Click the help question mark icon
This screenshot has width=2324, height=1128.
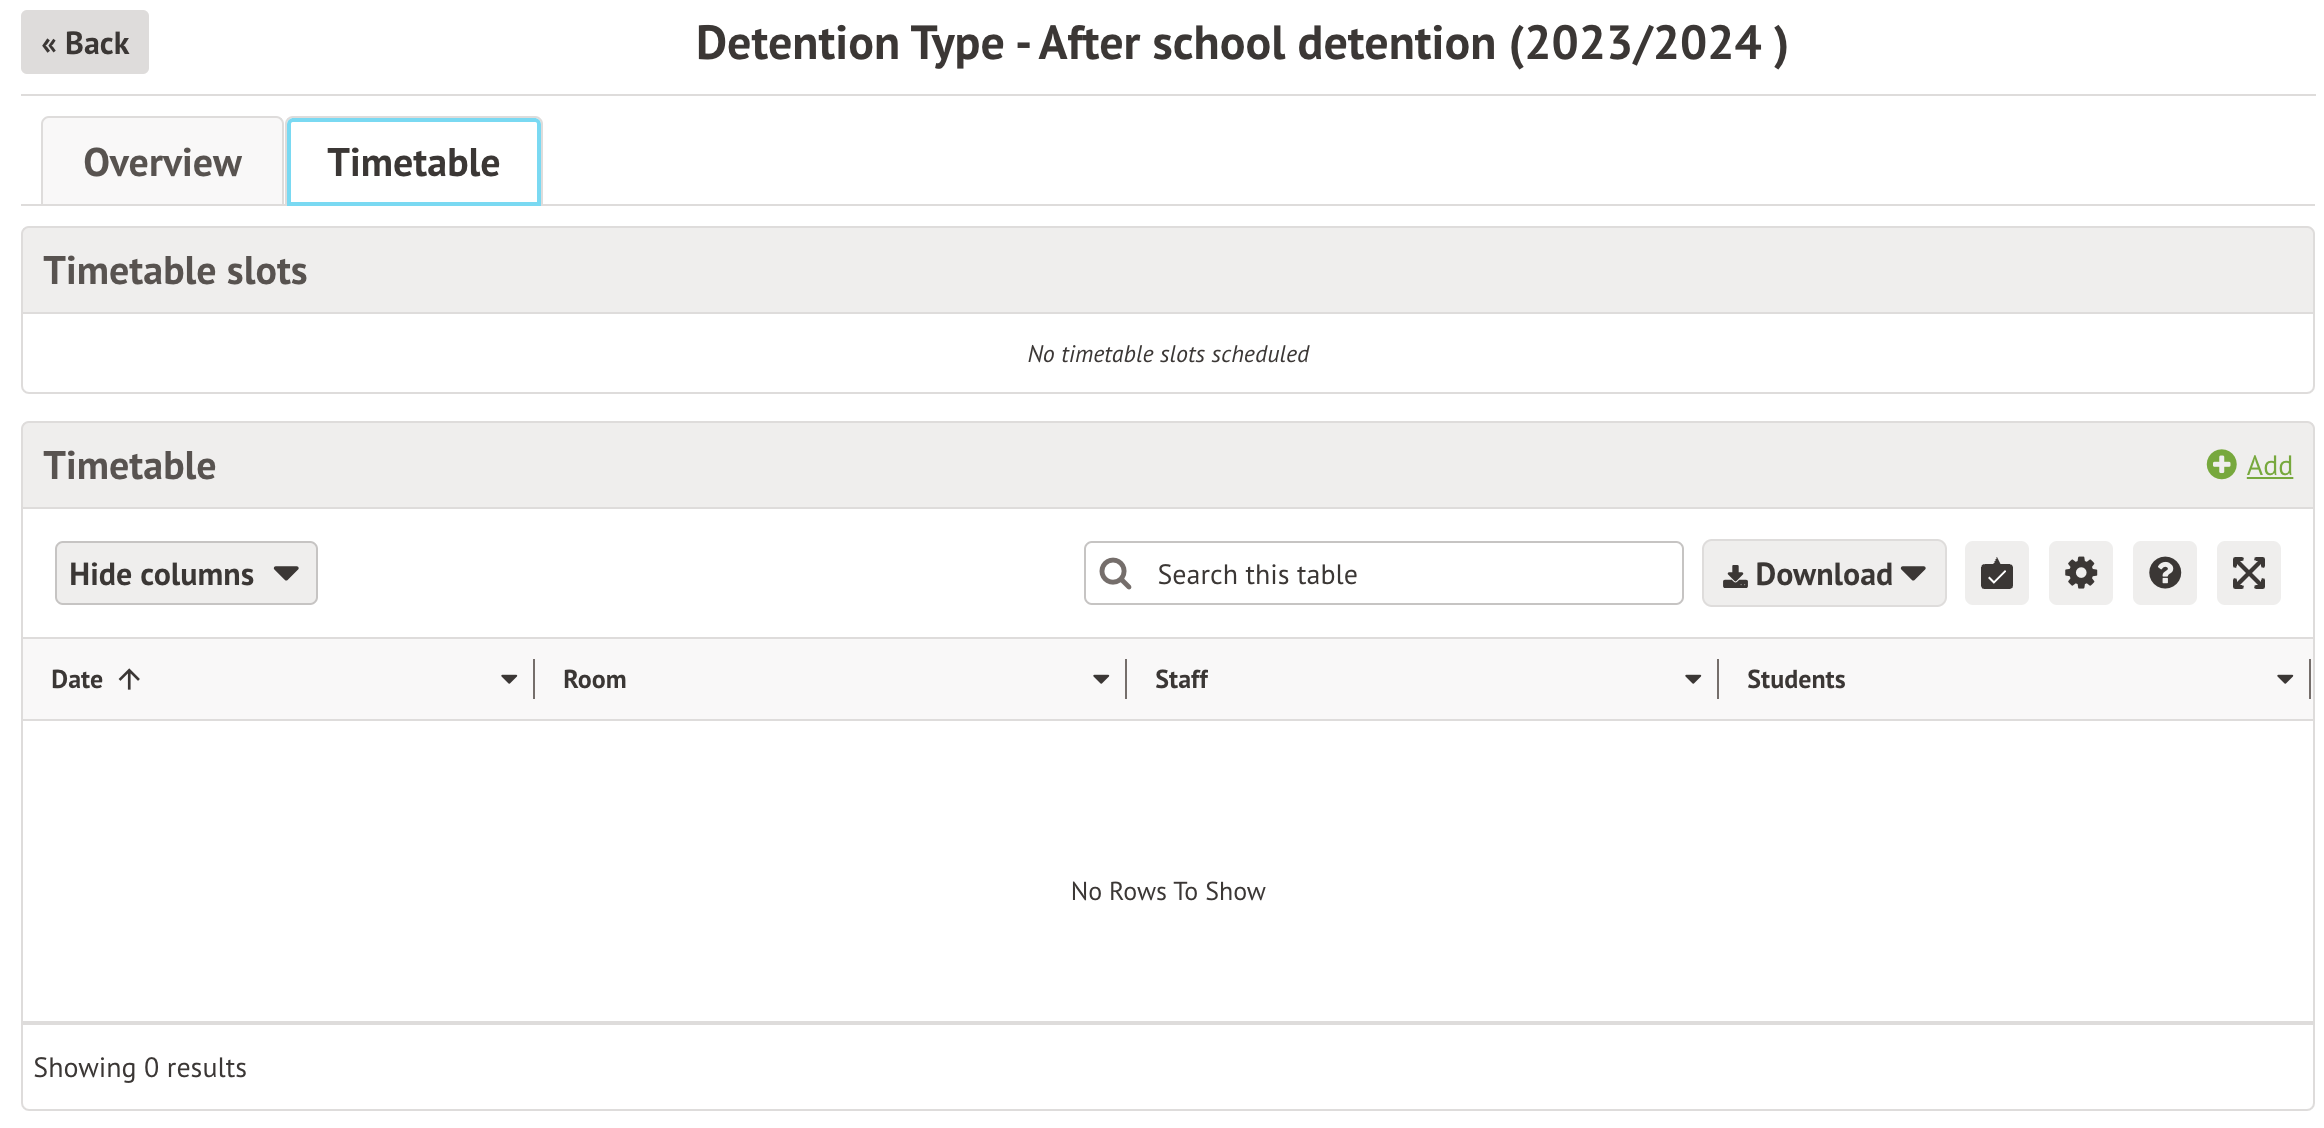[2164, 574]
